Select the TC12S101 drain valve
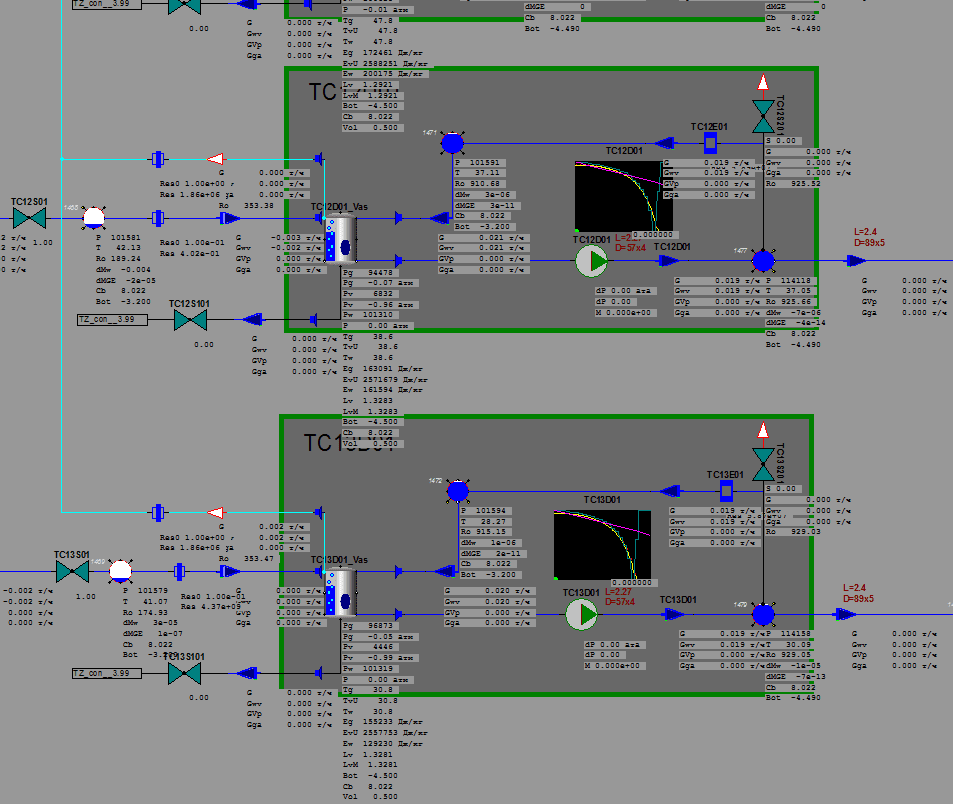 point(190,320)
